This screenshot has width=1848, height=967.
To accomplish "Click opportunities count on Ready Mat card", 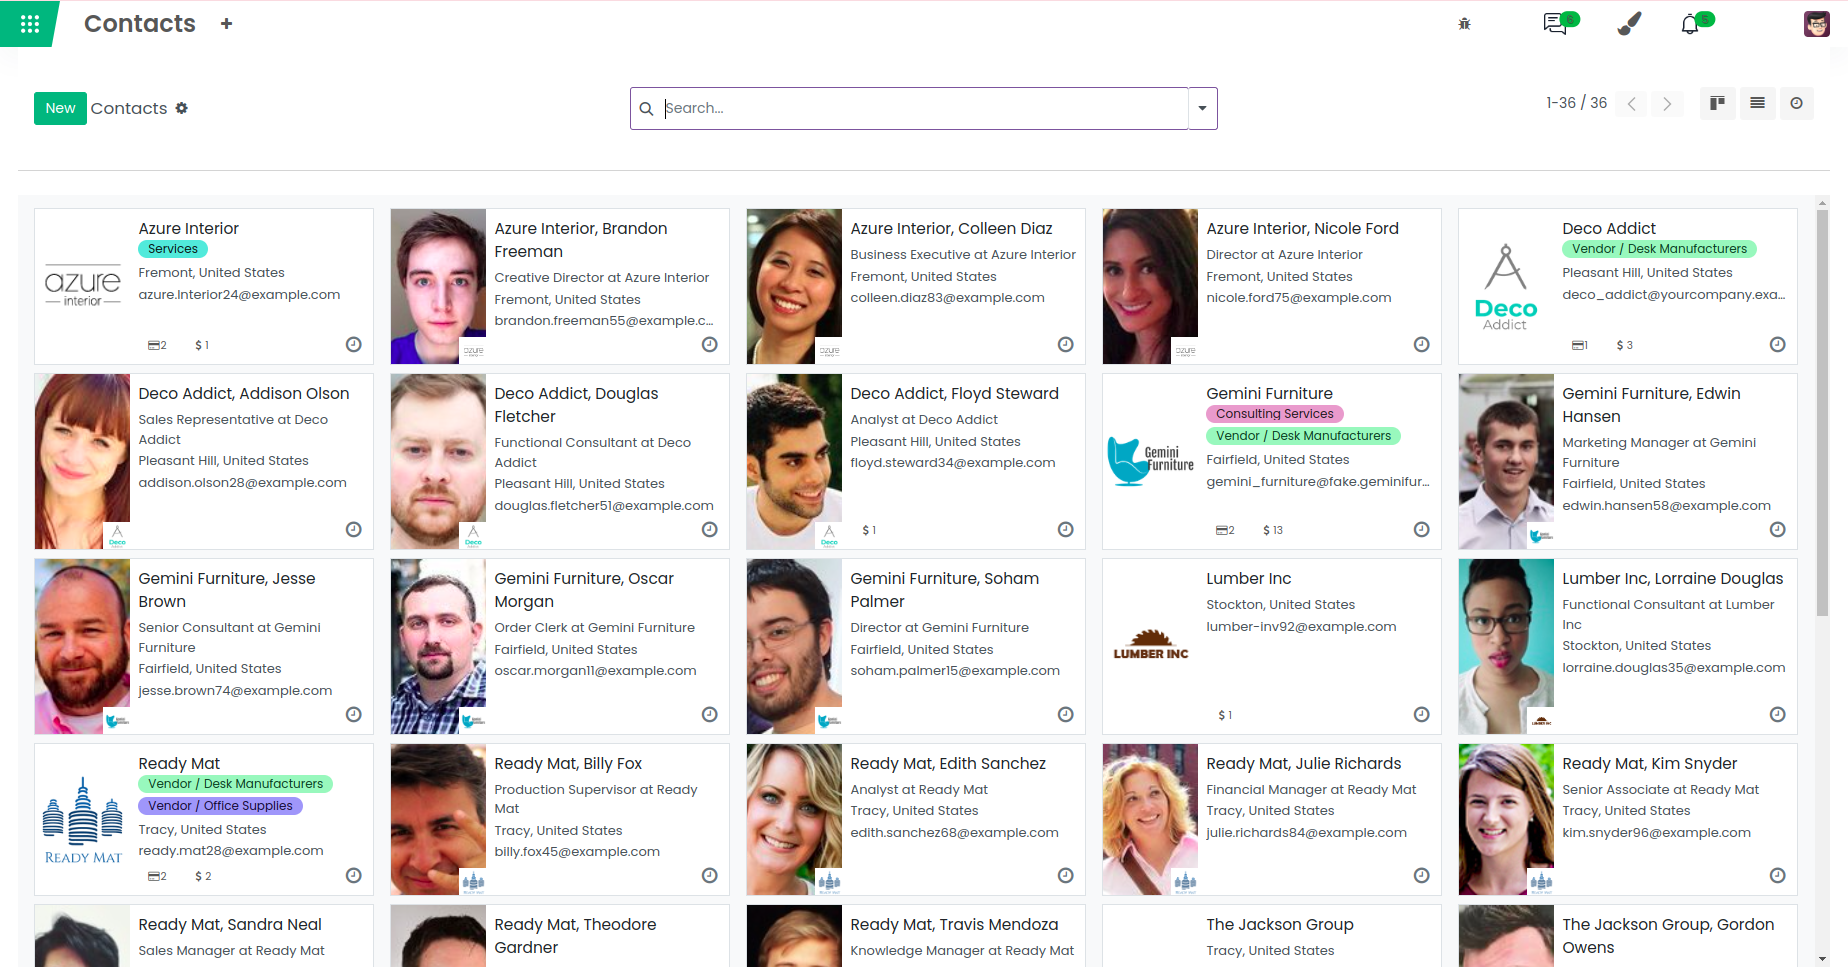I will tap(158, 876).
